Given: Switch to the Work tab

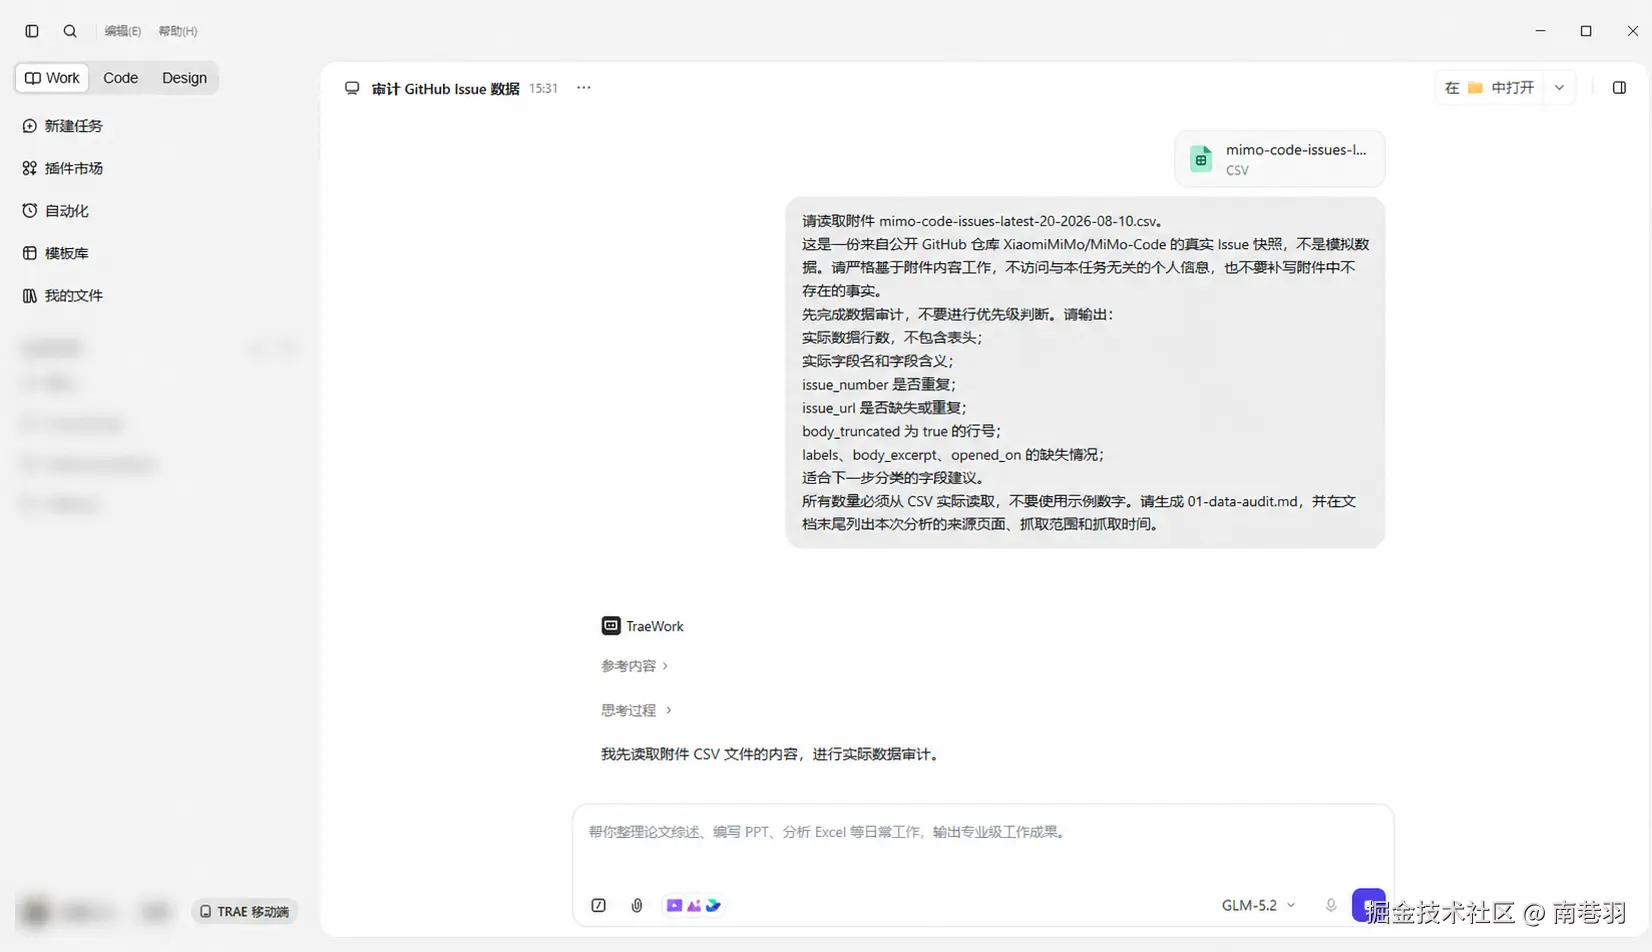Looking at the screenshot, I should 52,78.
